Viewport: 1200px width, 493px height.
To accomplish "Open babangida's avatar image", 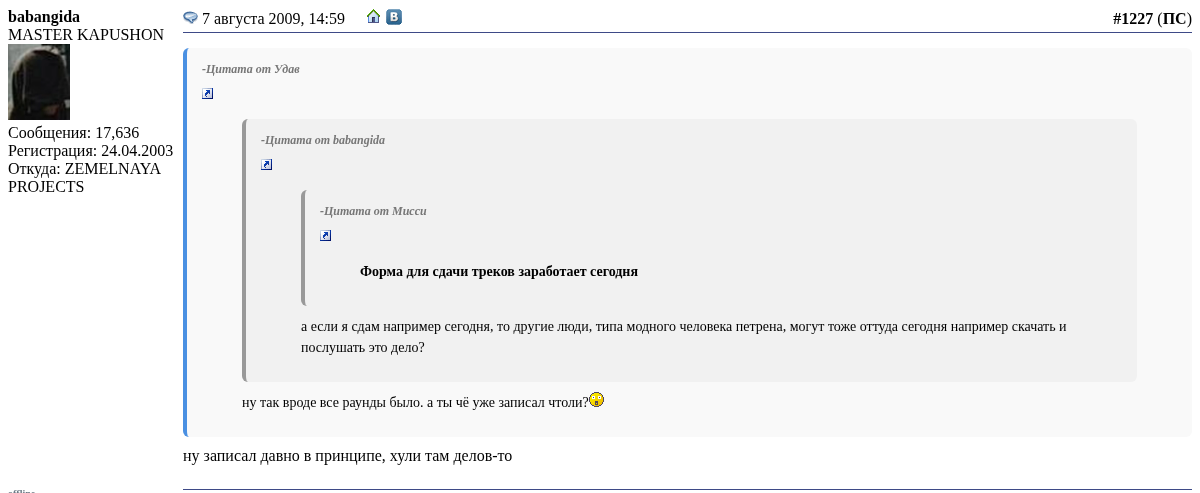I will 39,82.
